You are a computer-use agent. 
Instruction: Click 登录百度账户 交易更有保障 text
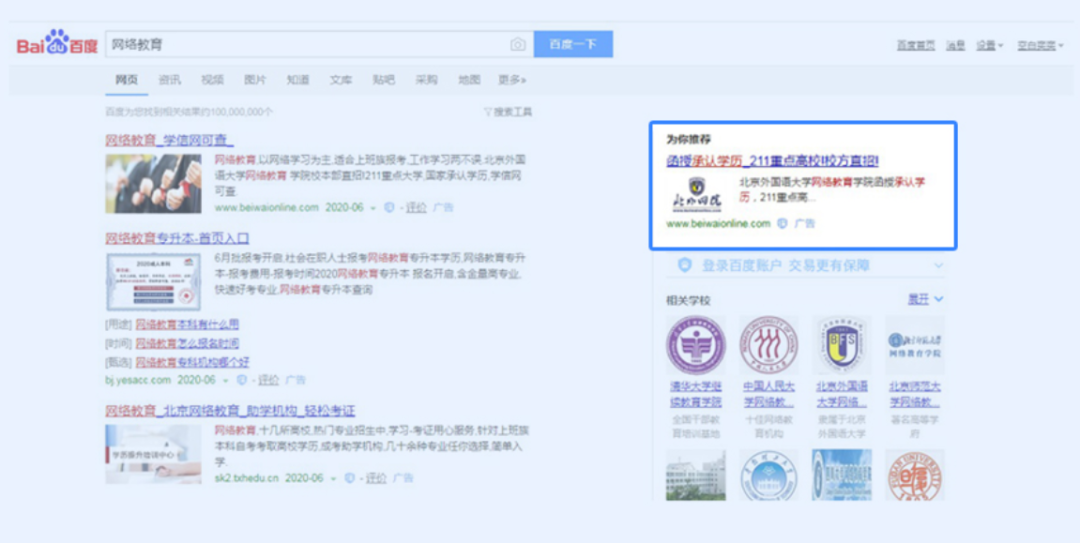point(786,265)
